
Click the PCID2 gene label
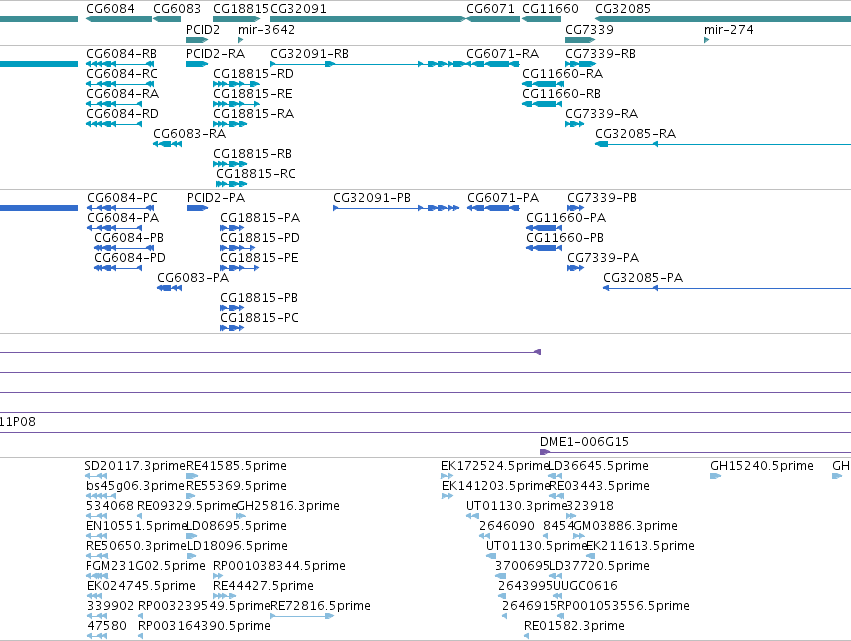click(203, 29)
